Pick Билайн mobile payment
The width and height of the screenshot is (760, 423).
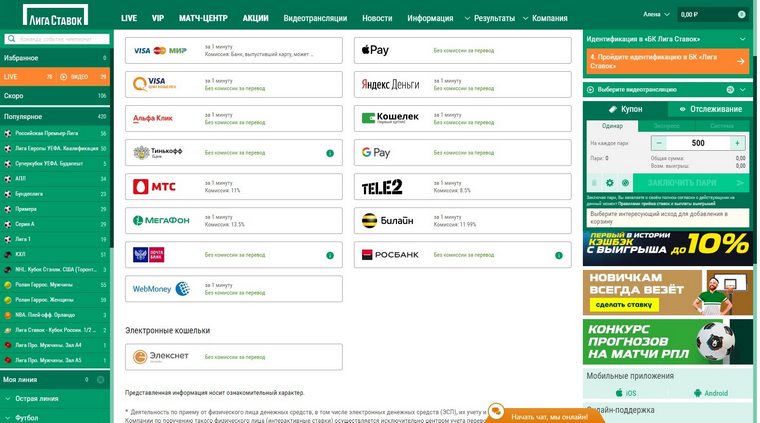[462, 220]
